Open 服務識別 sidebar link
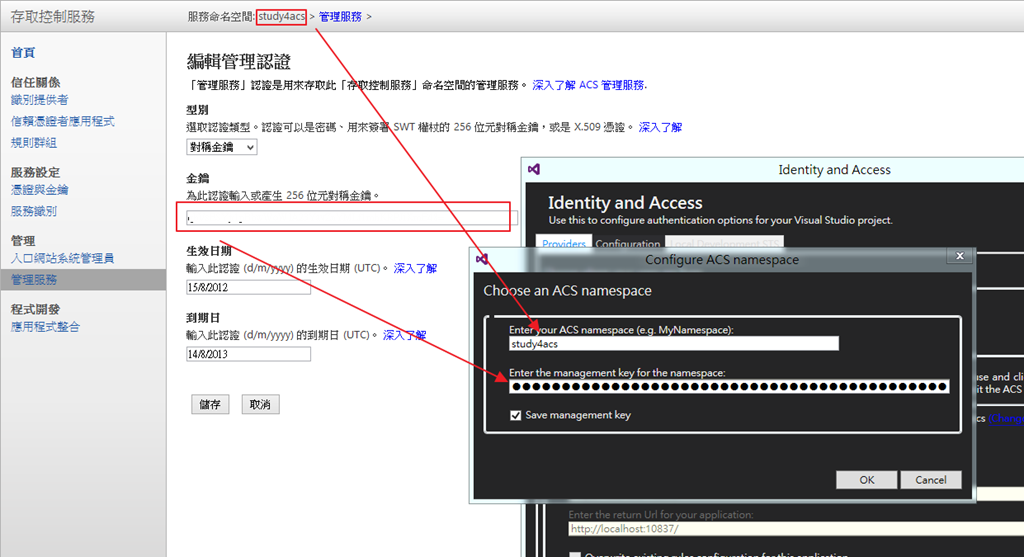This screenshot has height=557, width=1024. click(34, 211)
